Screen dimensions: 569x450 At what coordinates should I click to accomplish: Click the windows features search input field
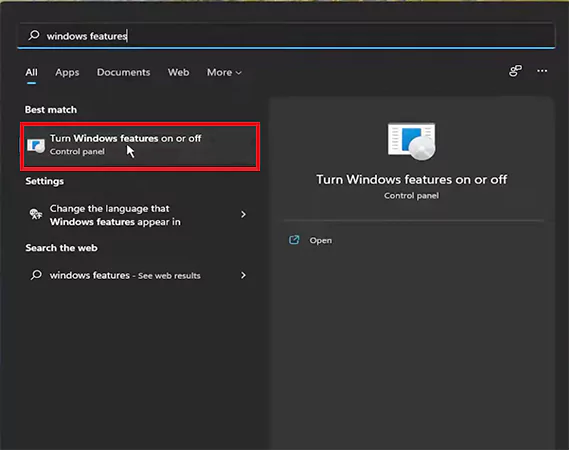coord(286,36)
